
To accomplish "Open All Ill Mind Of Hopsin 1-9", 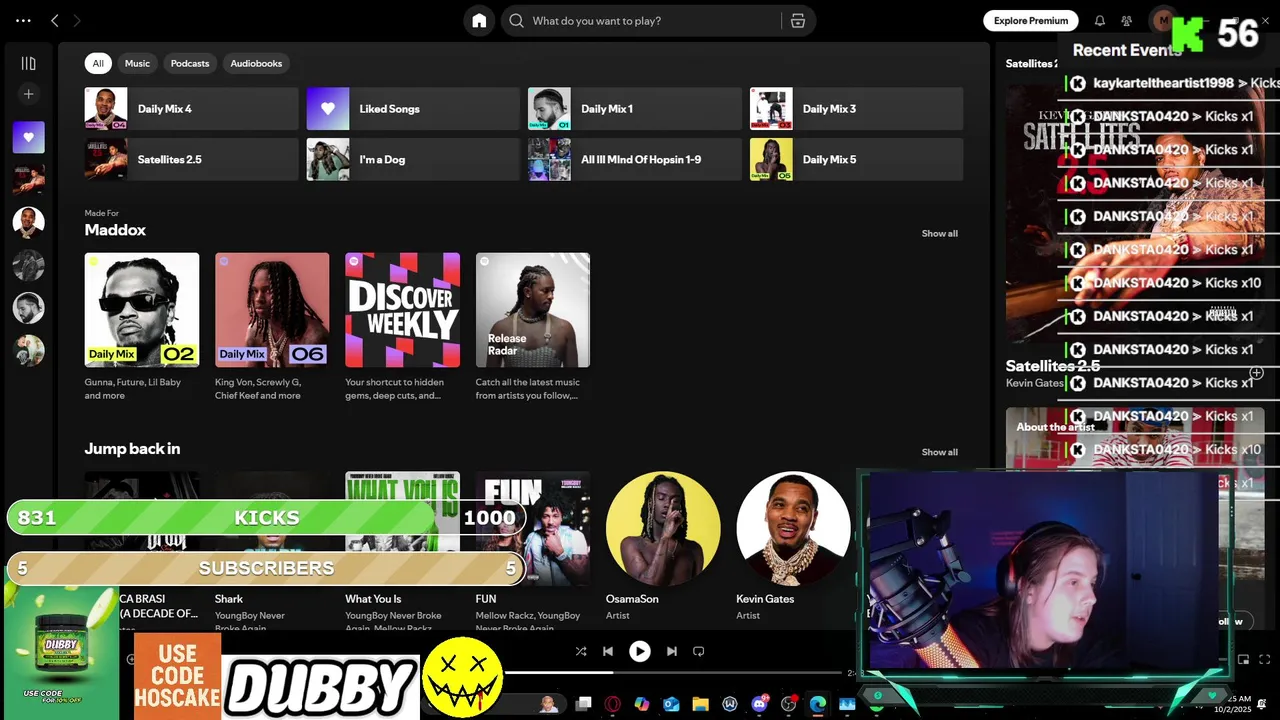I will click(634, 159).
